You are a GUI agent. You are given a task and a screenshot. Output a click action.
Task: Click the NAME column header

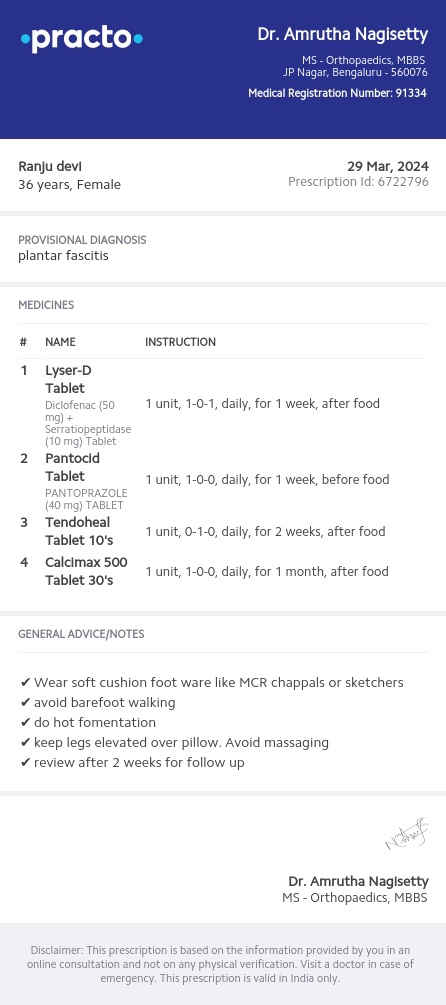60,342
